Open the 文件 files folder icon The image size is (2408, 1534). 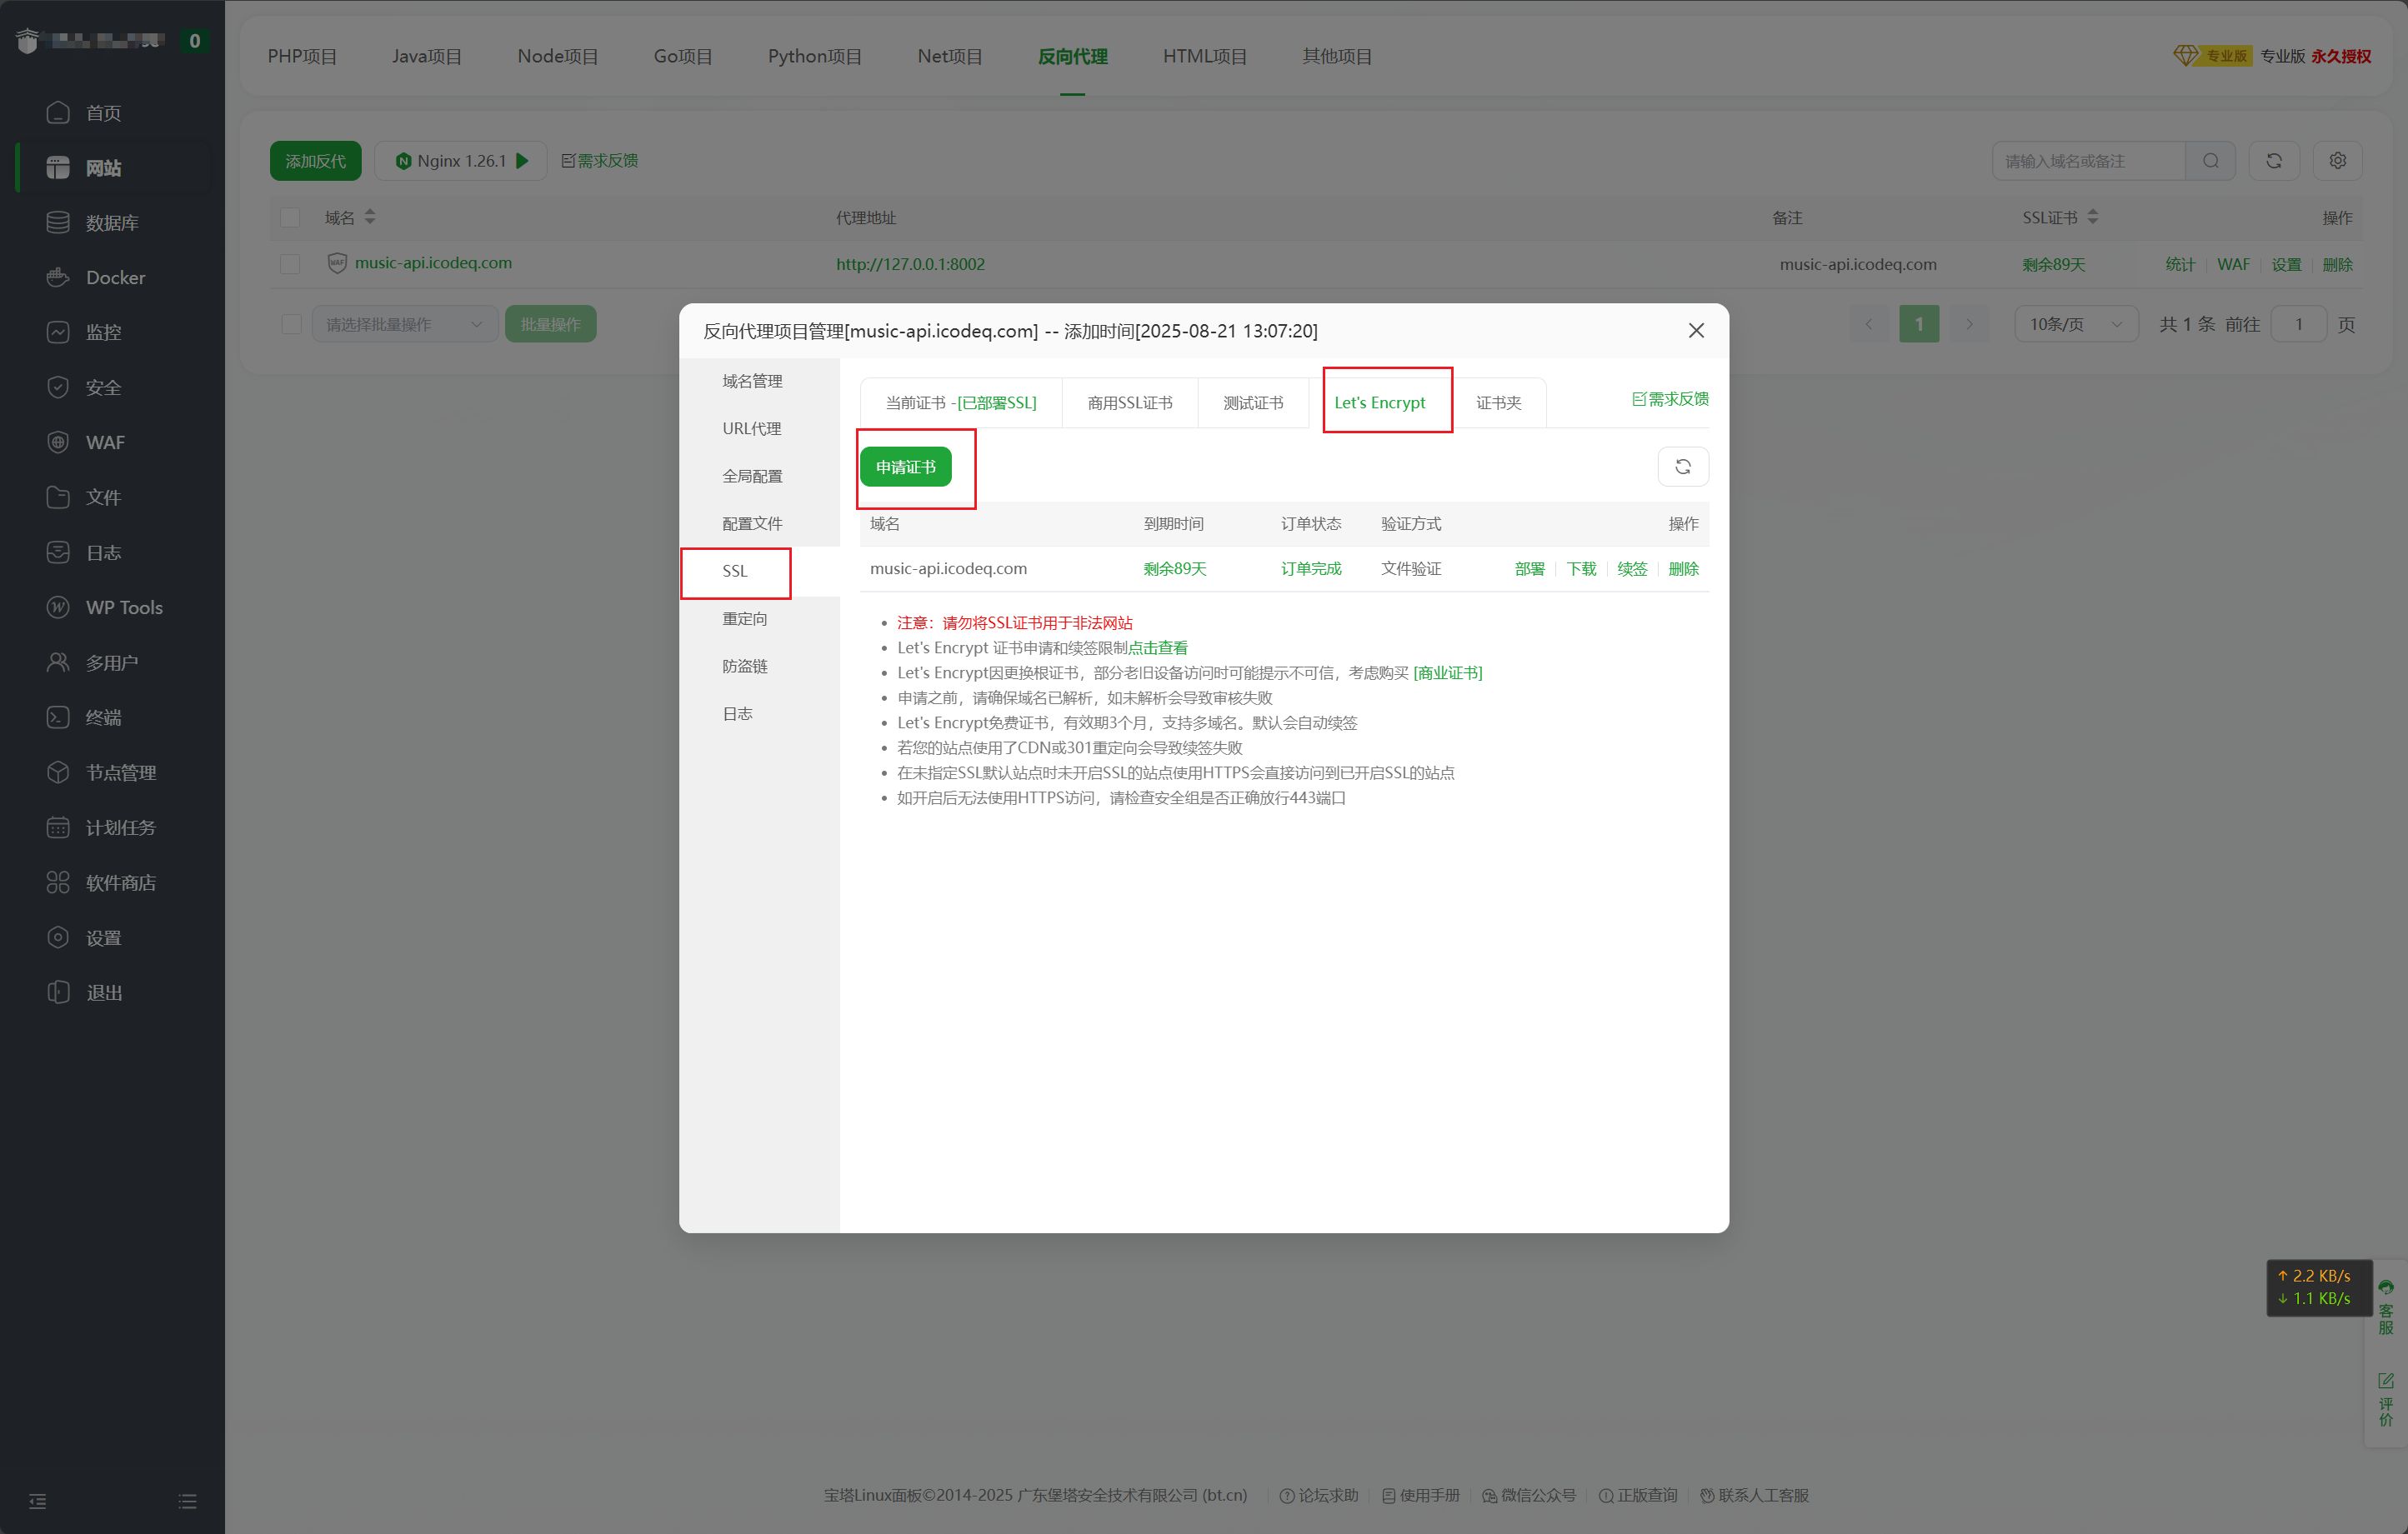tap(58, 497)
